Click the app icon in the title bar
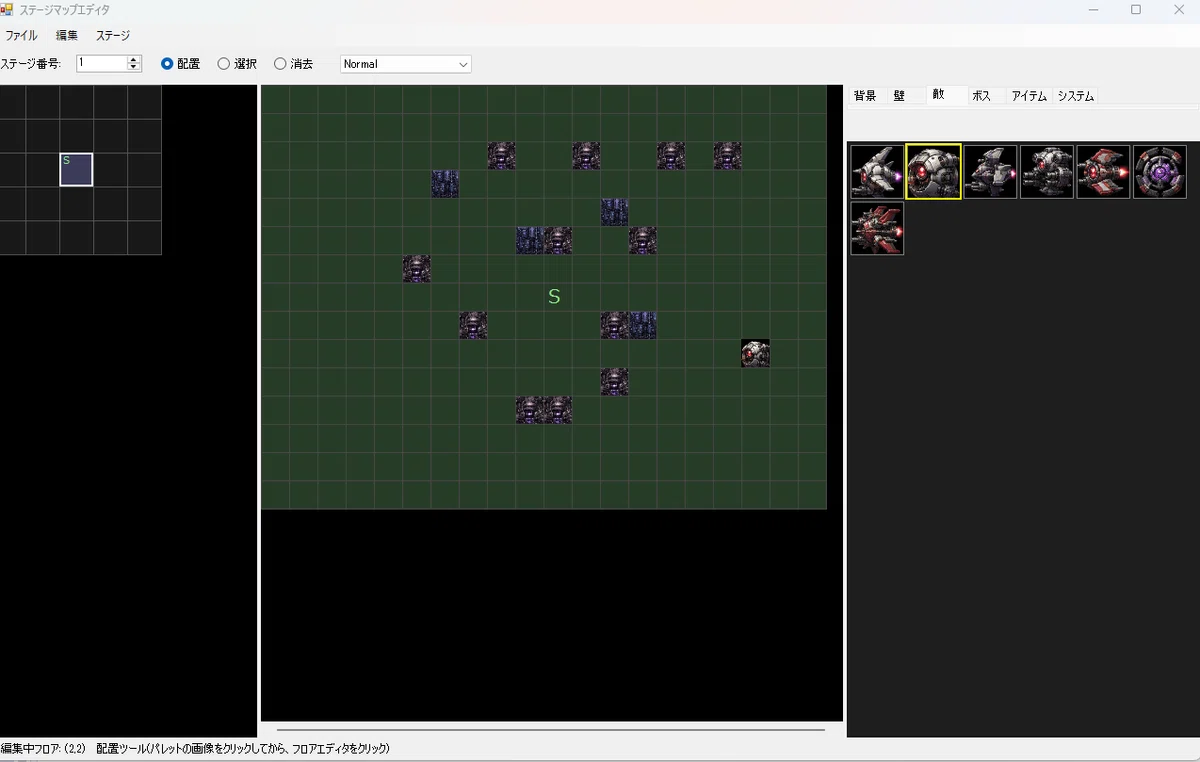This screenshot has width=1200, height=762. [x=7, y=10]
